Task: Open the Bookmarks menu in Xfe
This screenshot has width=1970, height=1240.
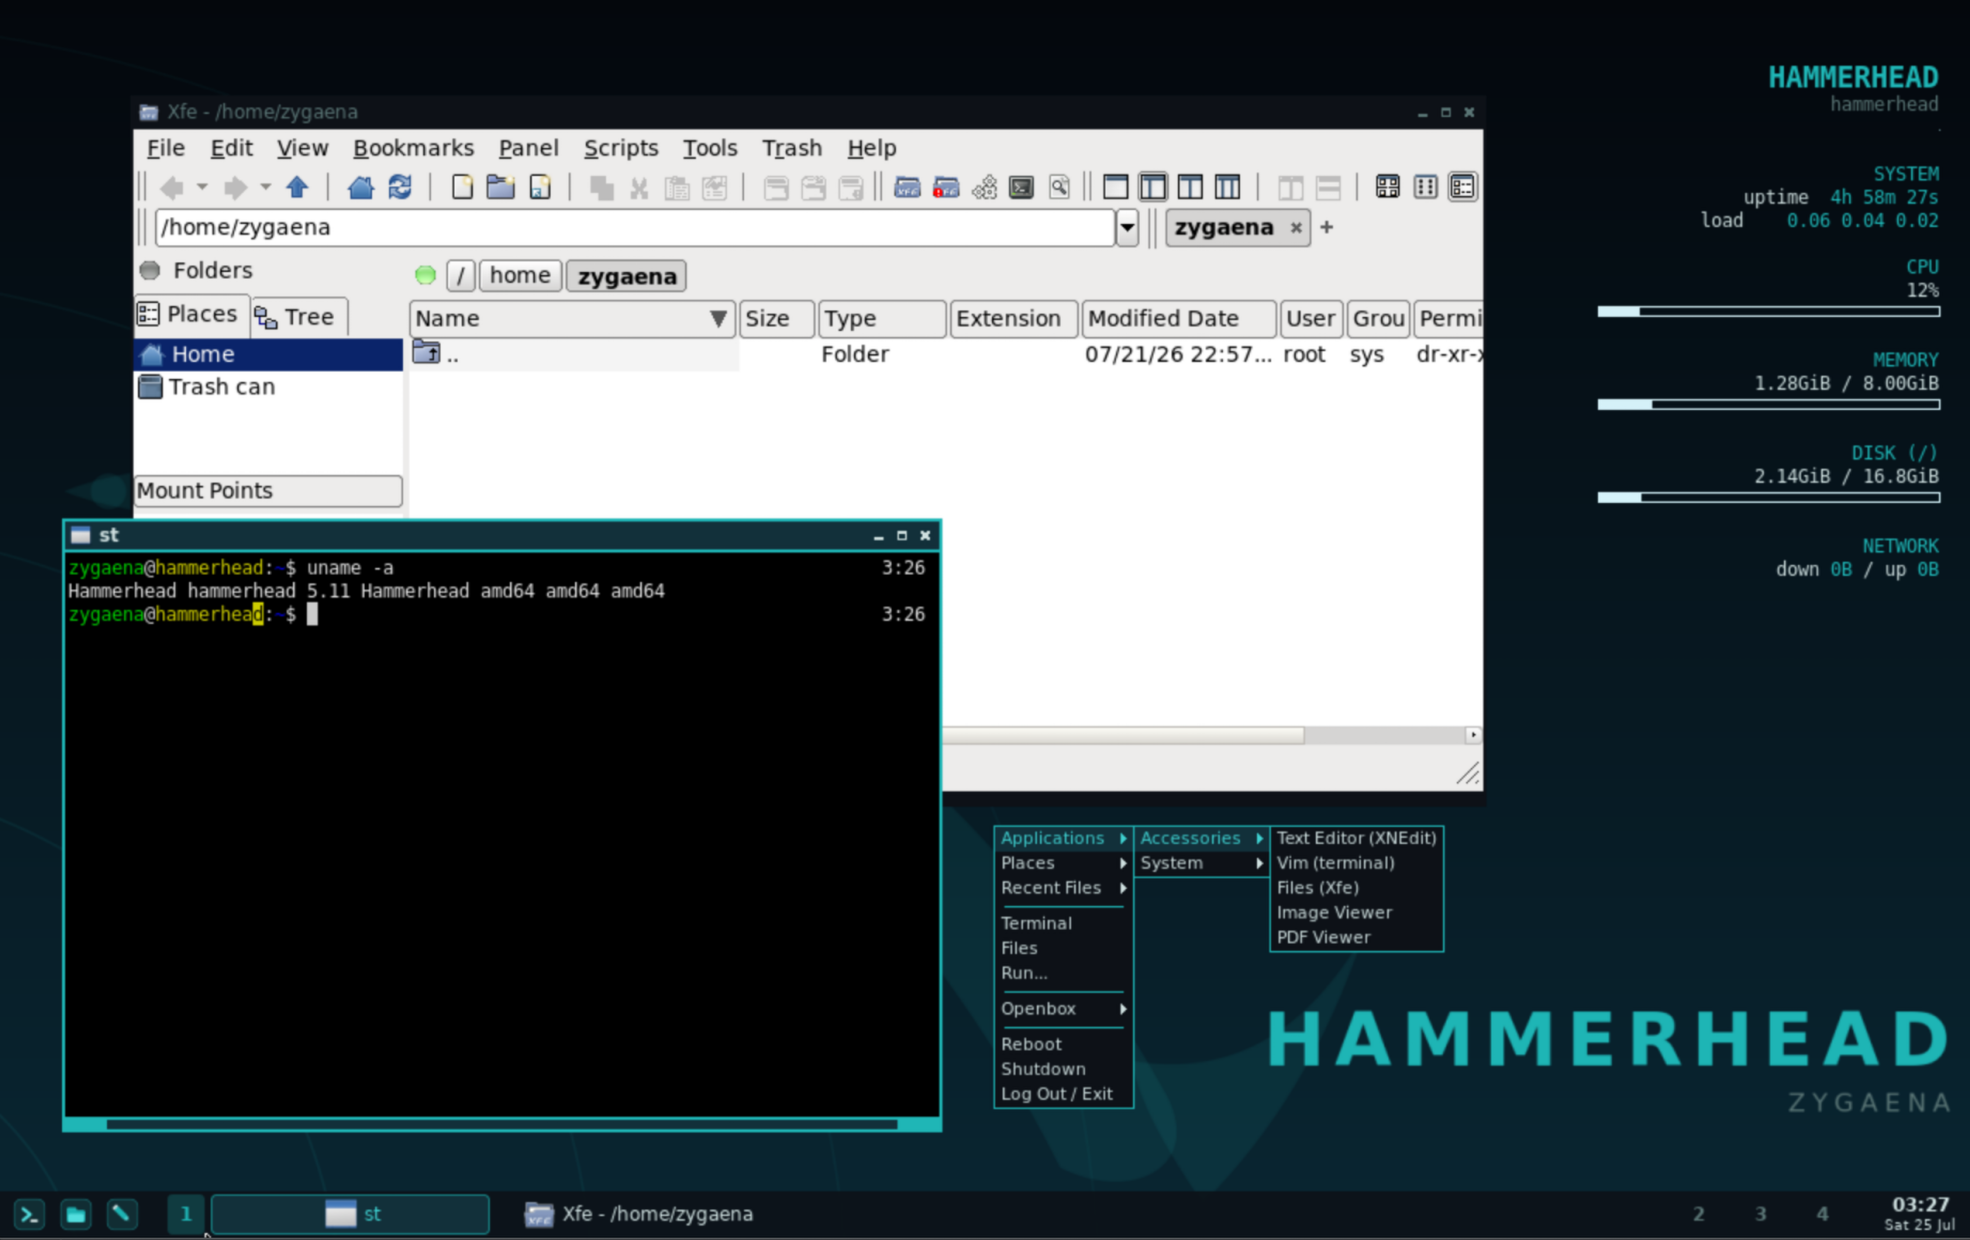Action: [413, 148]
